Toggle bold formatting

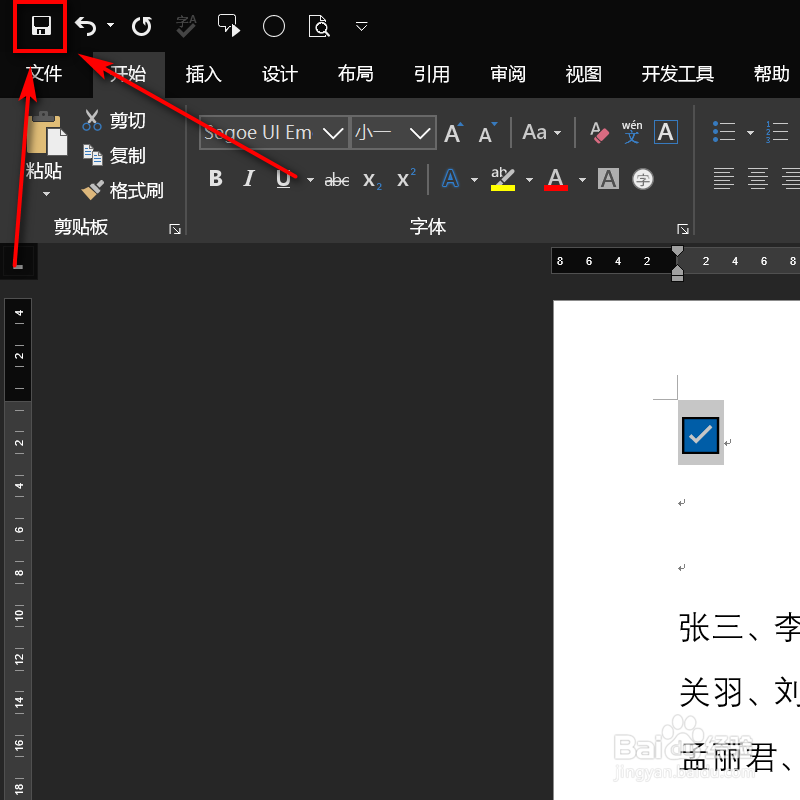point(216,179)
